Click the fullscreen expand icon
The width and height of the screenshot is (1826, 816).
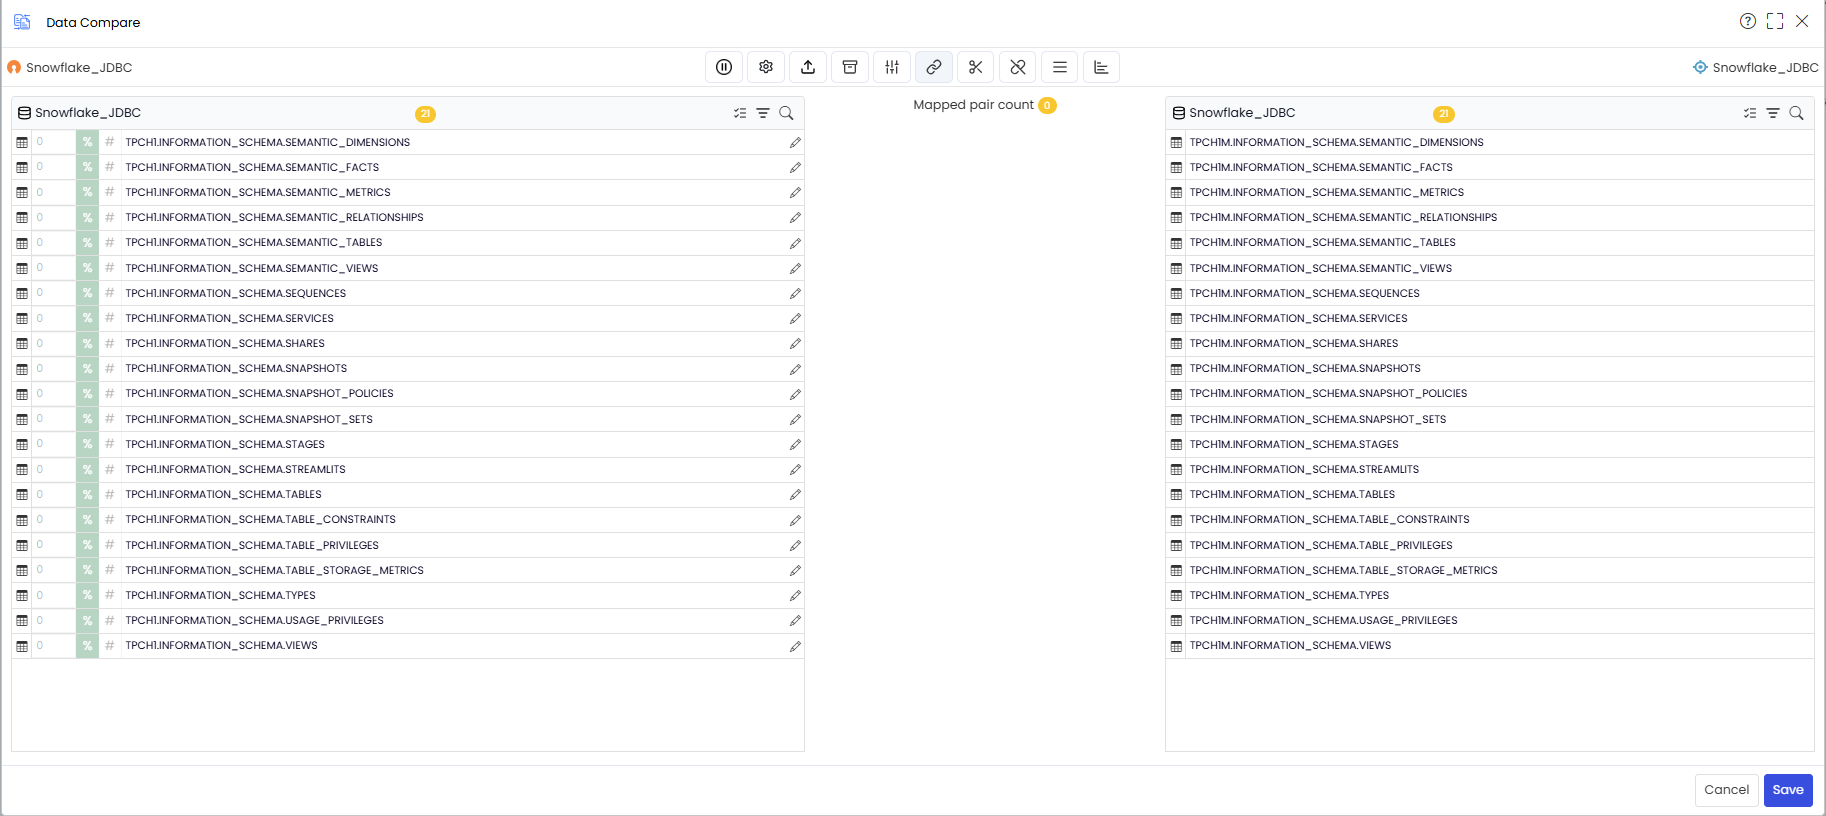(x=1775, y=21)
